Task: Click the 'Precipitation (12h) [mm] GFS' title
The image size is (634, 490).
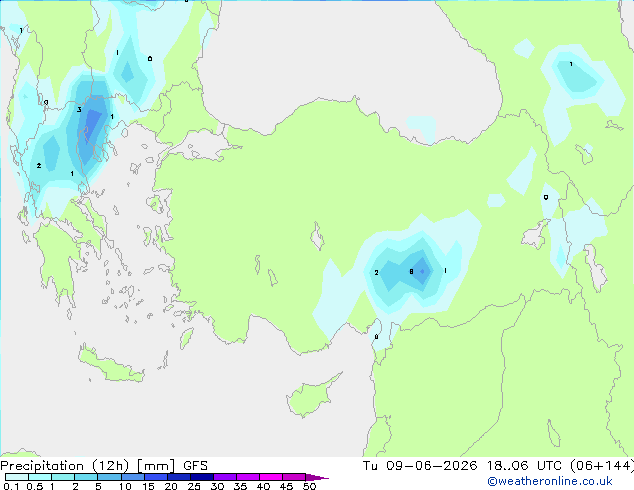Action: pos(104,466)
